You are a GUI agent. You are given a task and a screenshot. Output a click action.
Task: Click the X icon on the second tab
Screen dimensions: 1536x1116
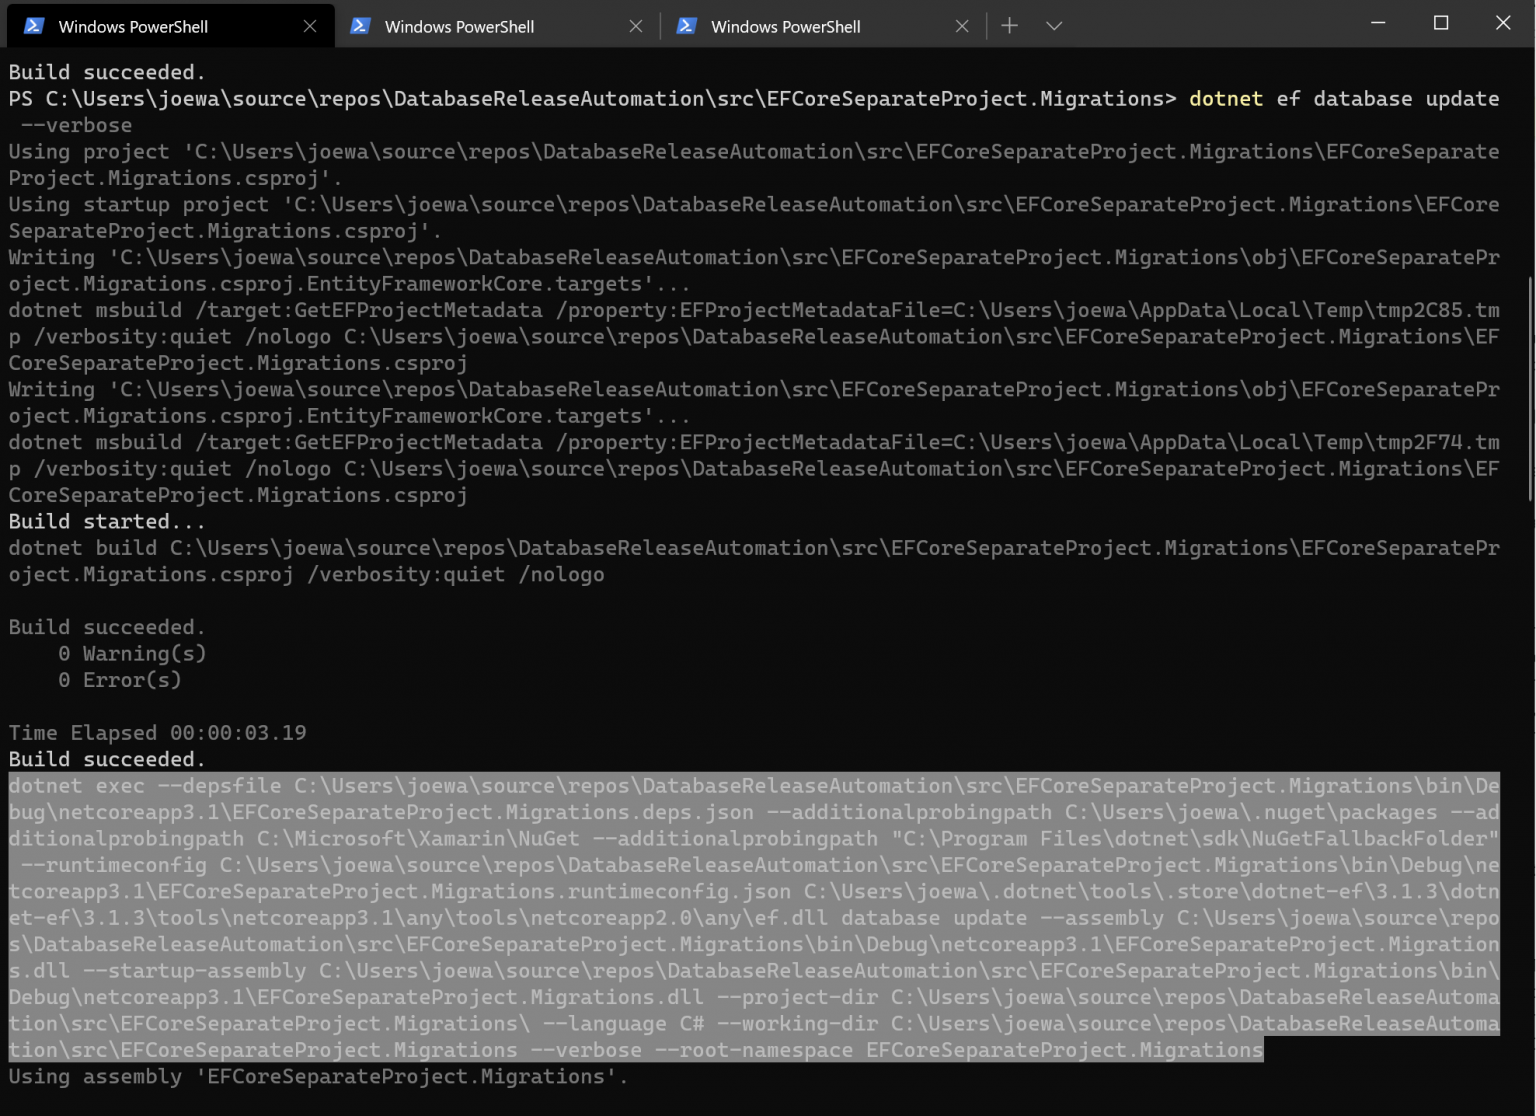(636, 26)
